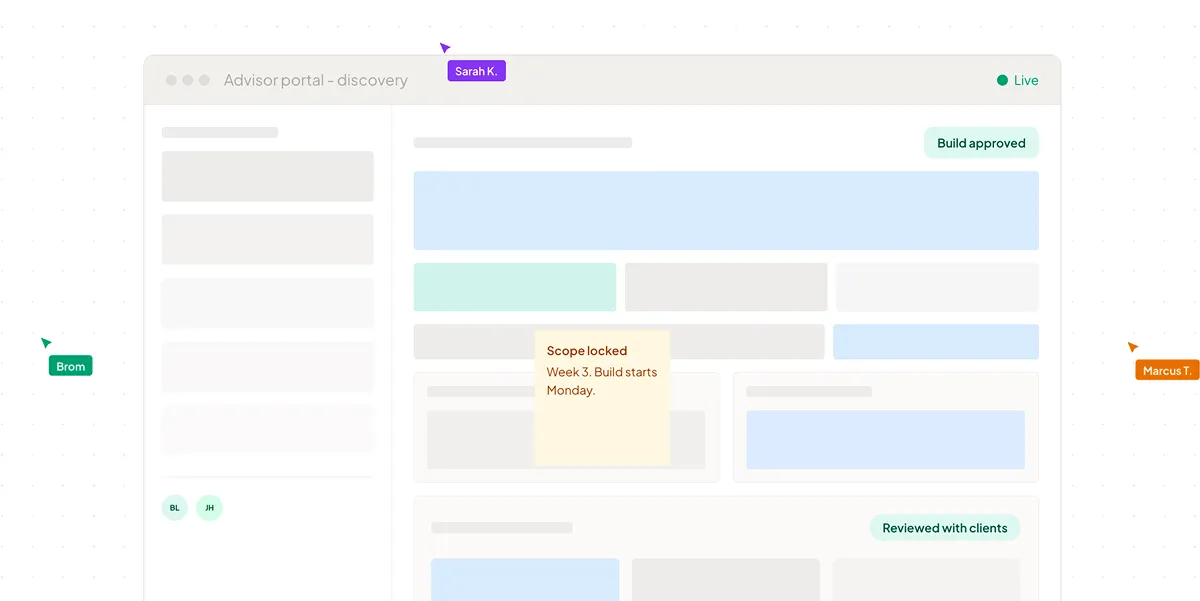
Task: Select Brom's cursor label
Action: [x=70, y=365]
